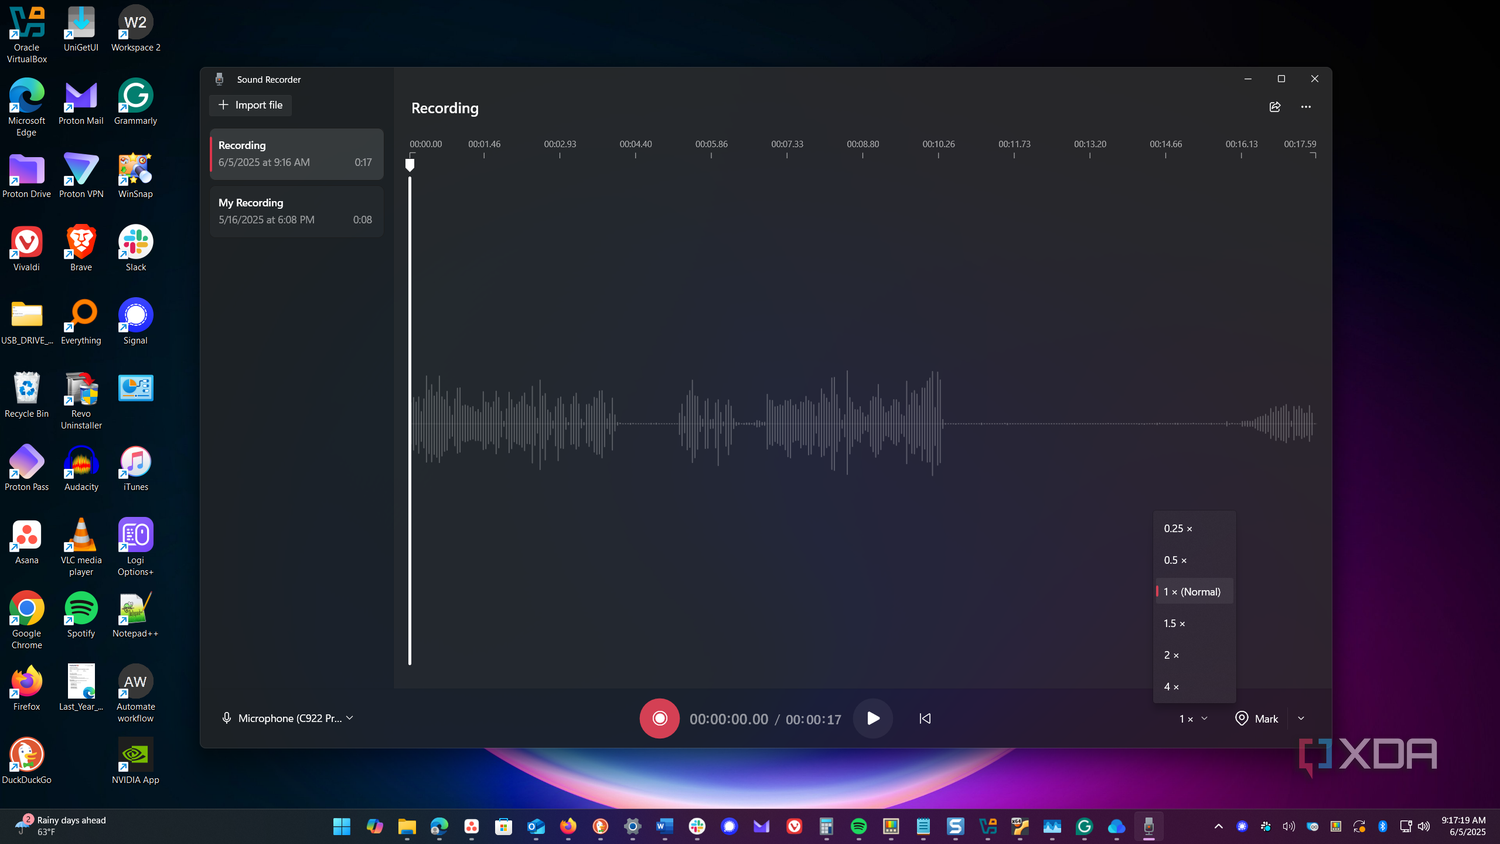Click the playhead handle at 00:00.00
The image size is (1500, 844).
click(x=410, y=165)
